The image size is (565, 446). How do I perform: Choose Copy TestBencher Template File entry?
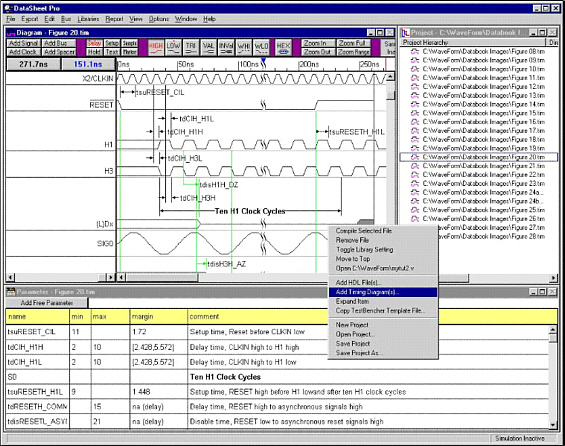click(383, 311)
